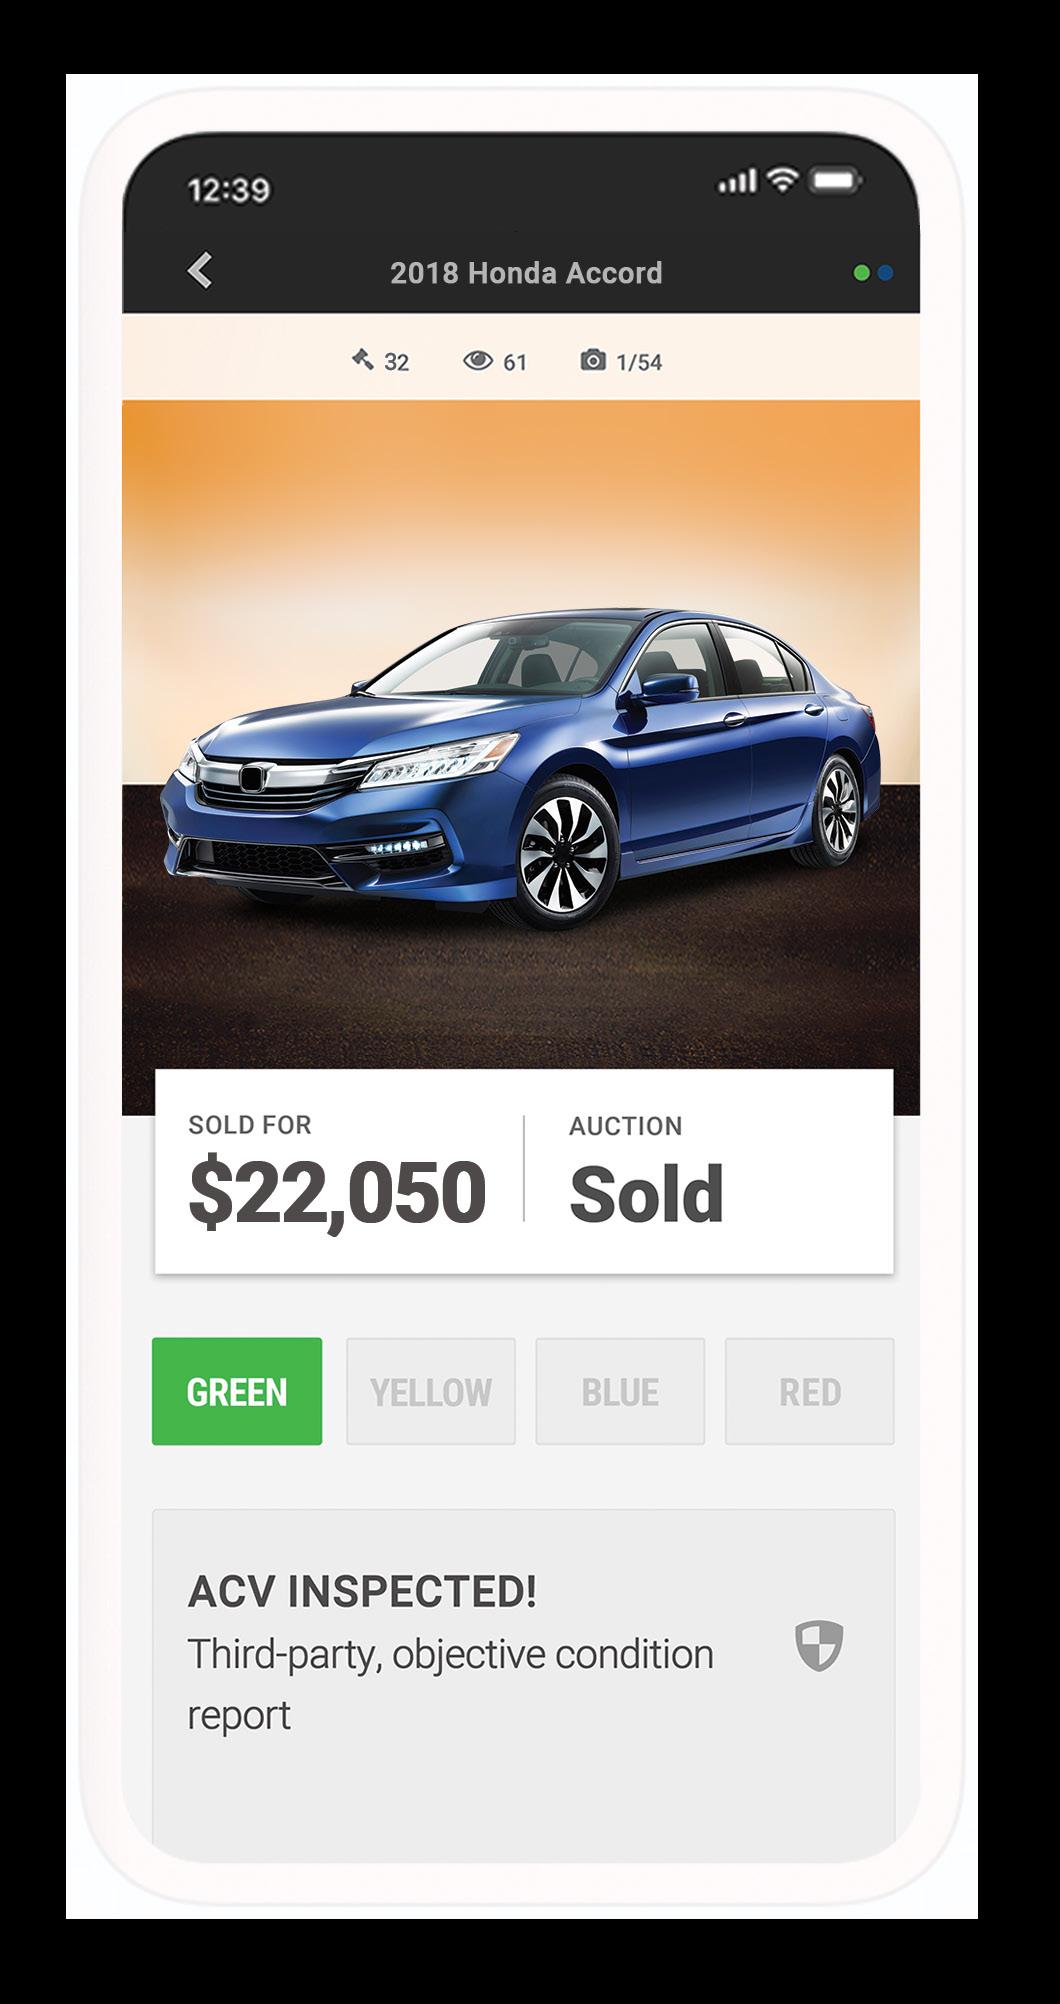Image resolution: width=1060 pixels, height=2004 pixels.
Task: Select the RED light button
Action: click(810, 1391)
